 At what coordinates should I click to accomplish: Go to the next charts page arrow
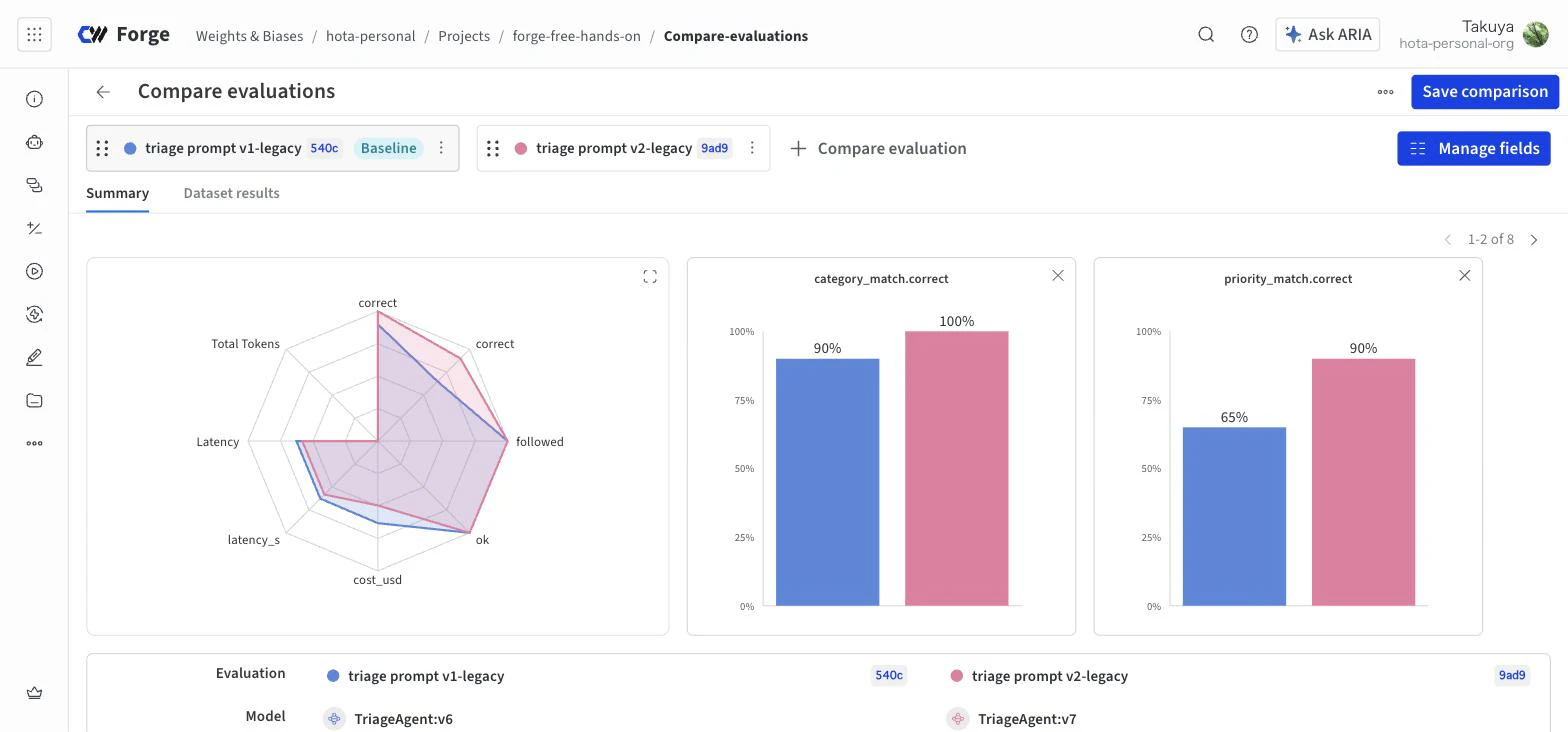pyautogui.click(x=1534, y=239)
